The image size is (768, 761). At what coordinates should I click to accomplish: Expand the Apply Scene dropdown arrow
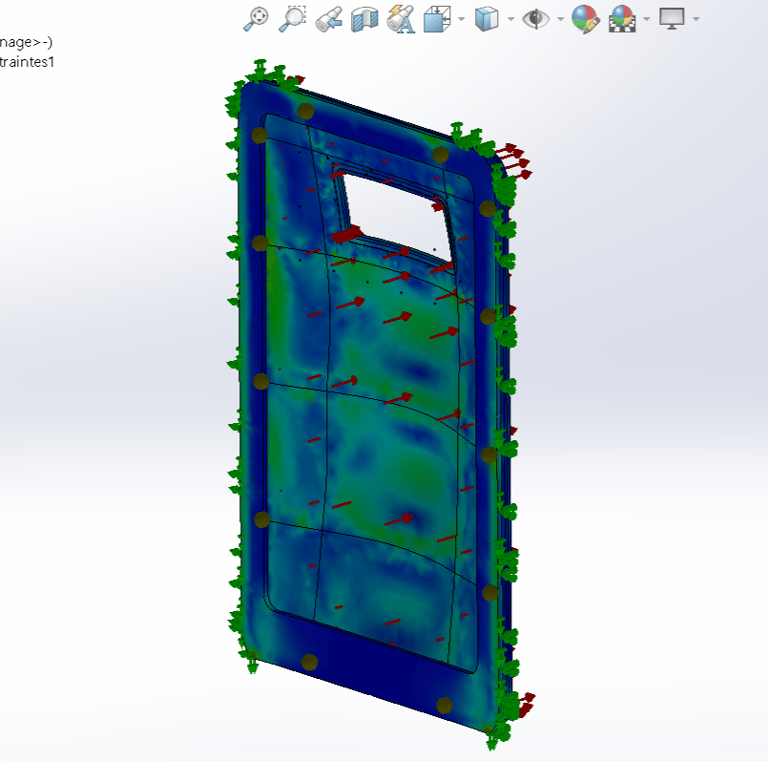pos(647,19)
